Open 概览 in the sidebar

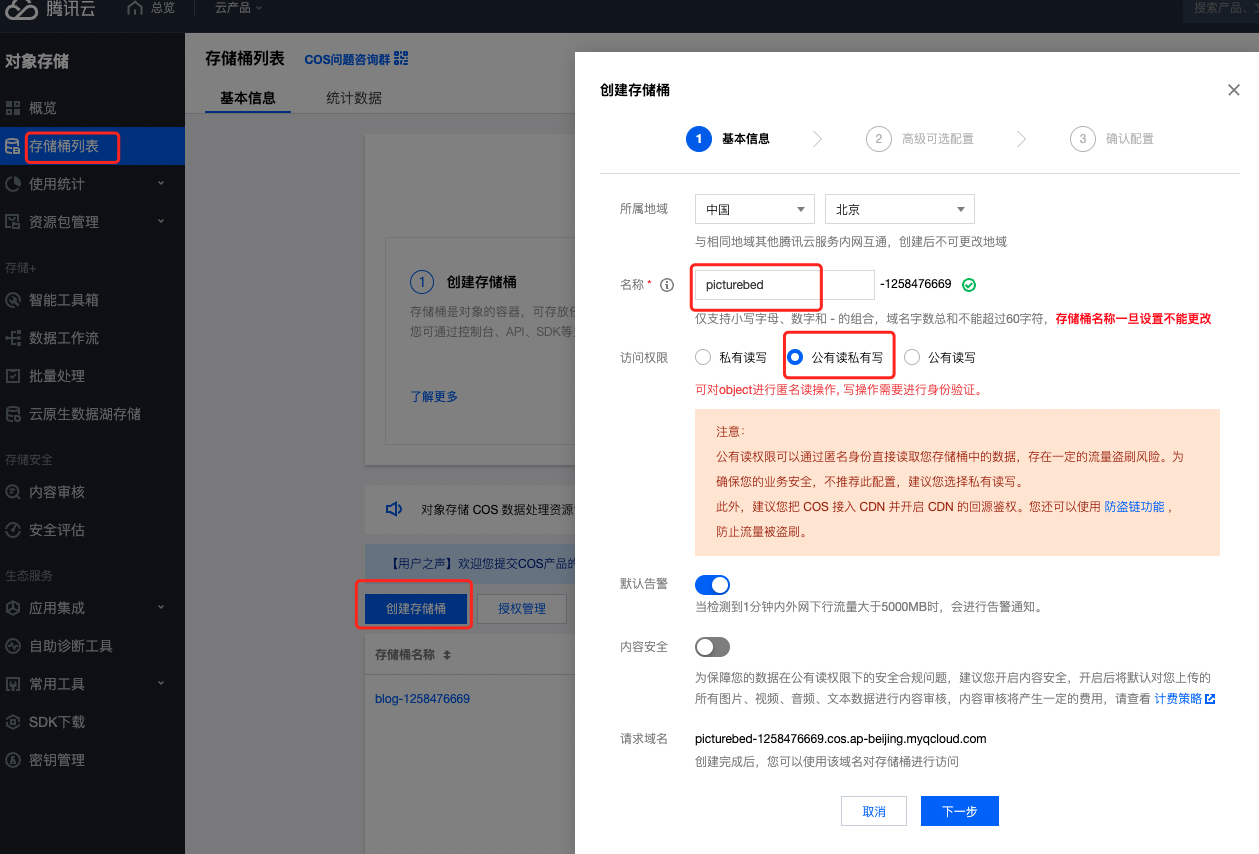92,108
